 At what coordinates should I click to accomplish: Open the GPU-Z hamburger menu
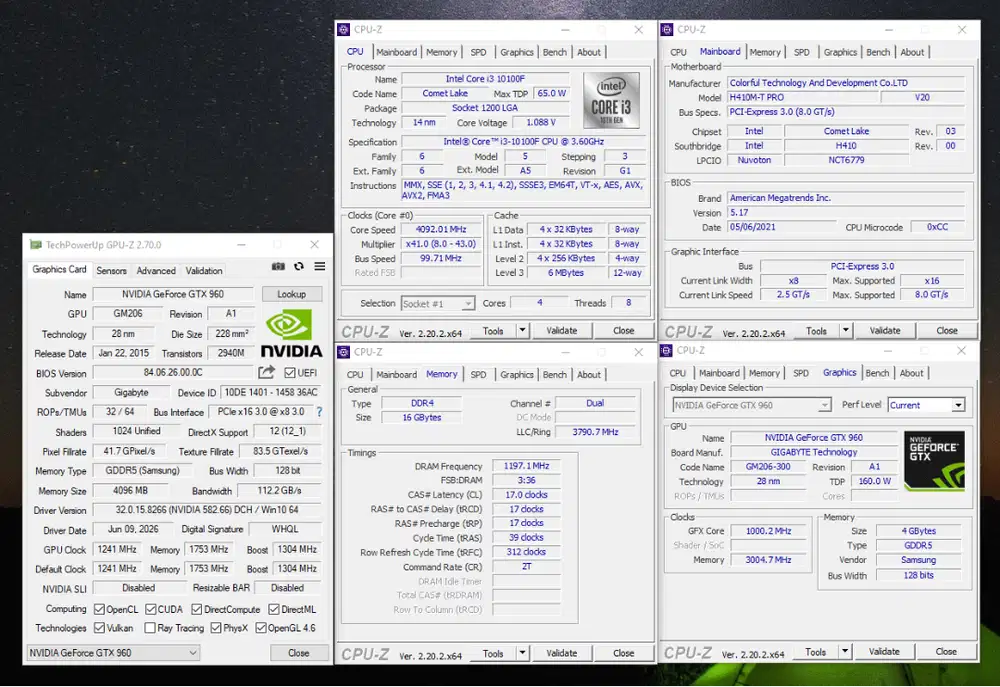tap(320, 267)
